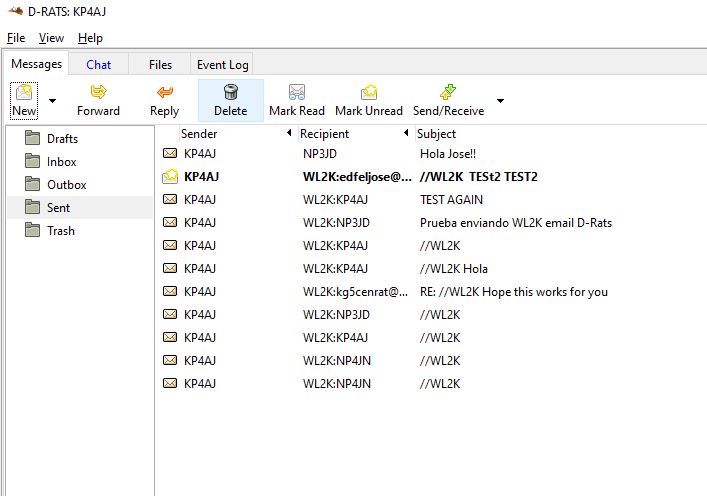Viewport: 707px width, 496px height.
Task: Click recipient NP3JD in the first row
Action: (x=320, y=154)
